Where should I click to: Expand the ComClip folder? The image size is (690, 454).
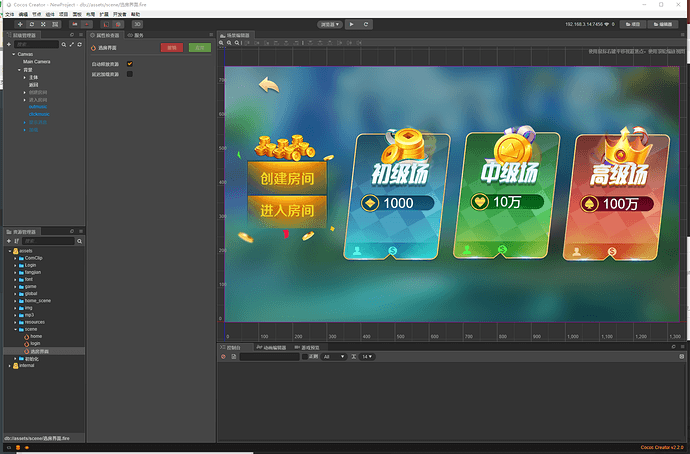pyautogui.click(x=15, y=258)
